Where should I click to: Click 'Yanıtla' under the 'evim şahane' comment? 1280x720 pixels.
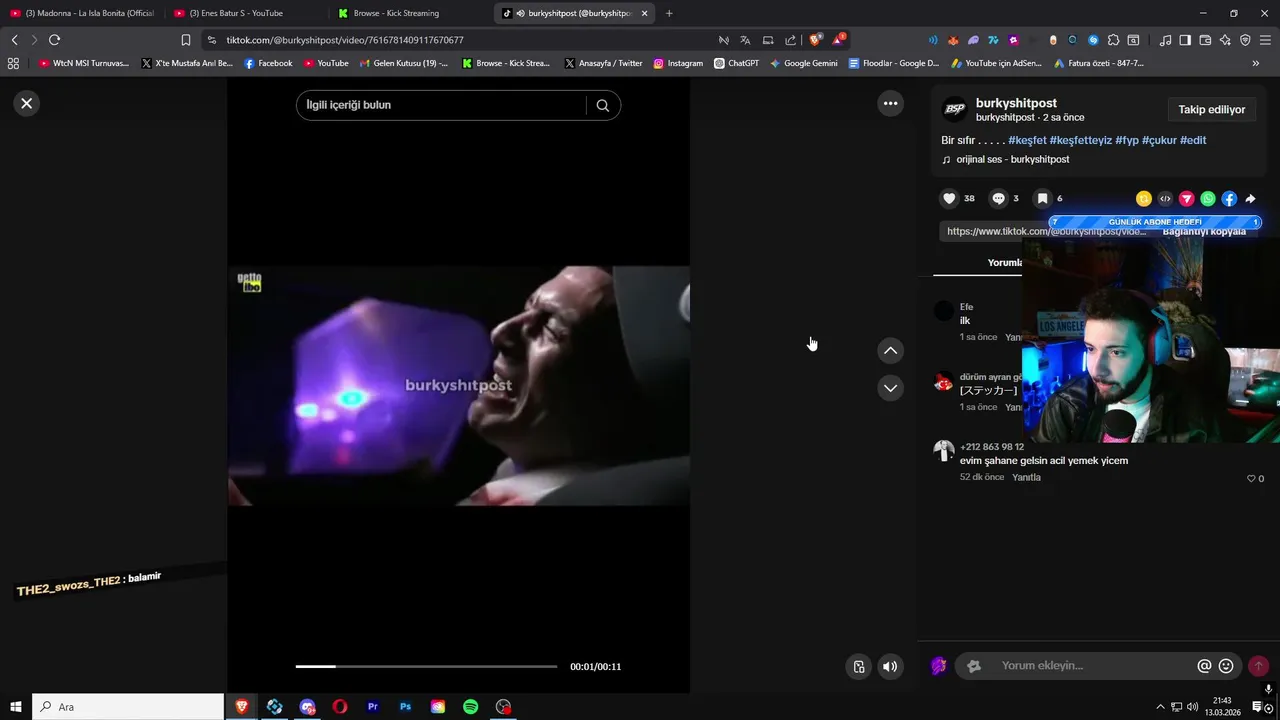pyautogui.click(x=1026, y=478)
